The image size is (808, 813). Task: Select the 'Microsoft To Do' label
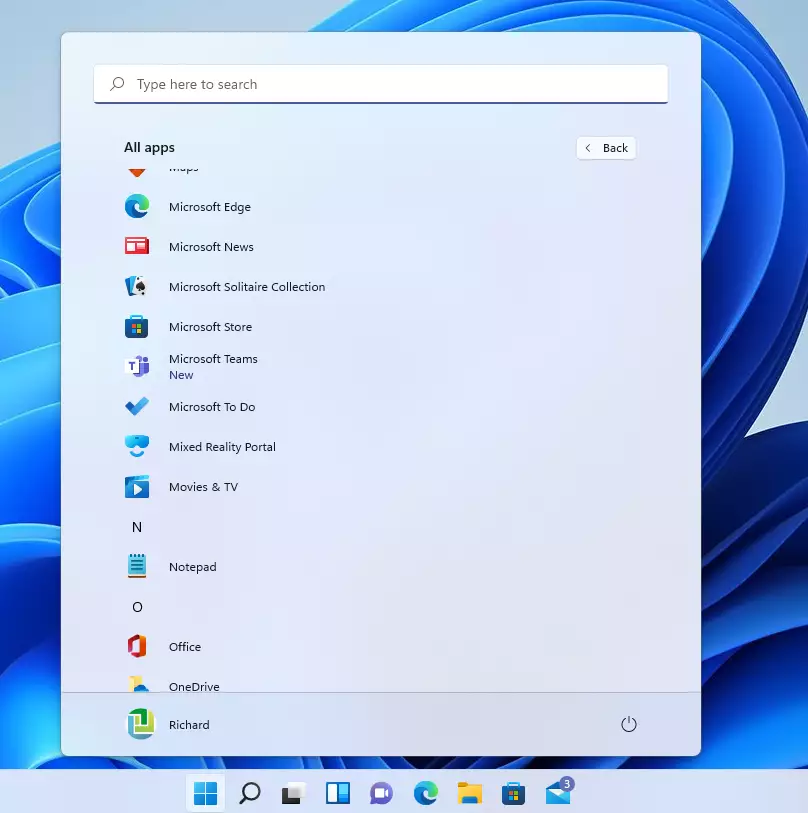point(212,407)
